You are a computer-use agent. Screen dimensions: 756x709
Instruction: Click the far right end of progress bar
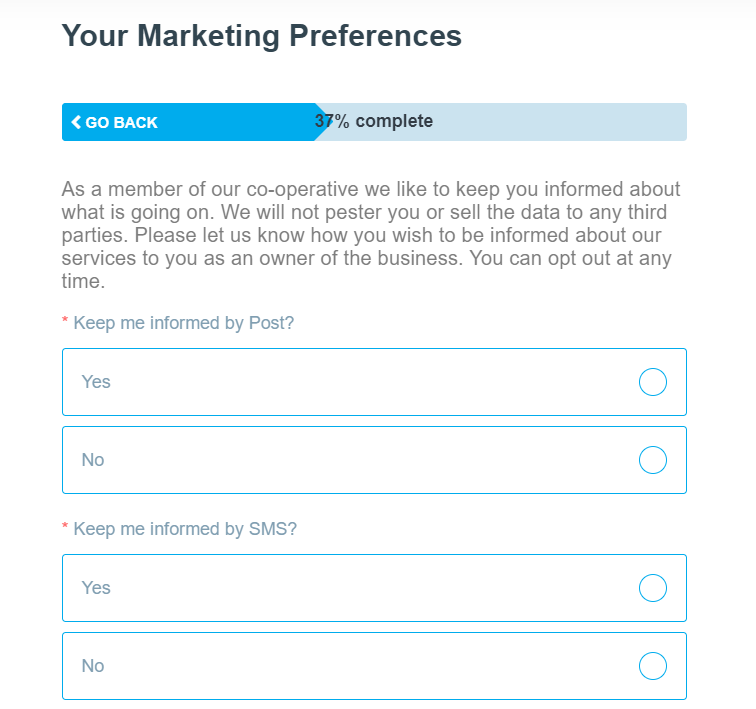click(682, 122)
